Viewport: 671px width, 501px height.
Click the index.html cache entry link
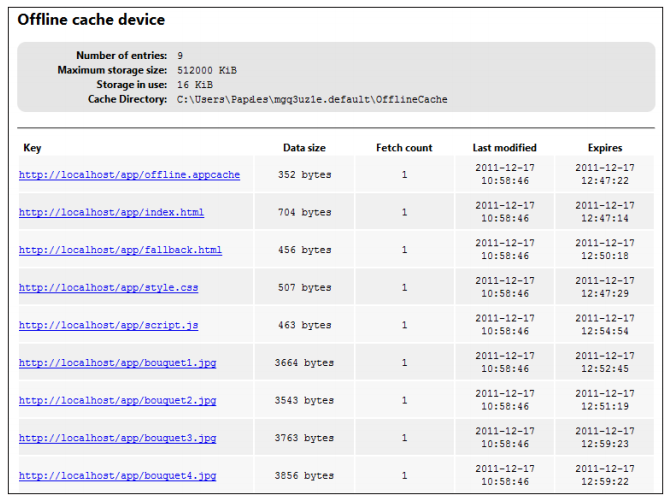(111, 213)
